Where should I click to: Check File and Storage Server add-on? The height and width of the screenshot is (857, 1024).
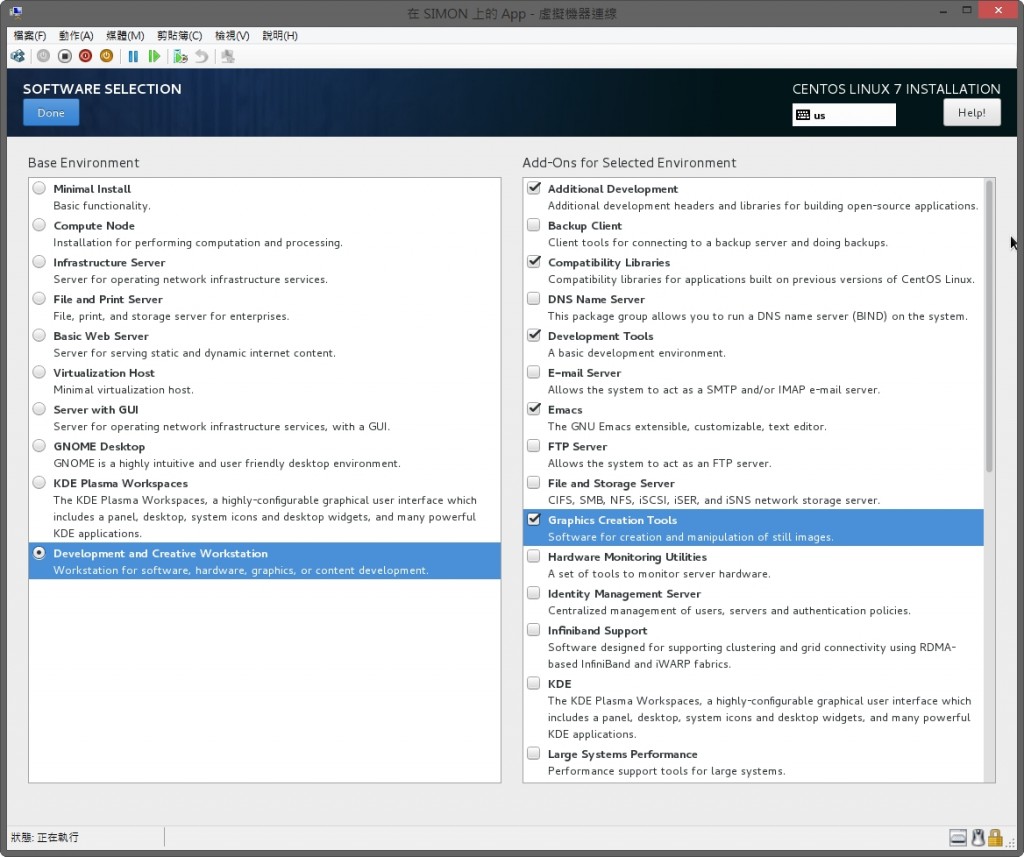pos(534,483)
